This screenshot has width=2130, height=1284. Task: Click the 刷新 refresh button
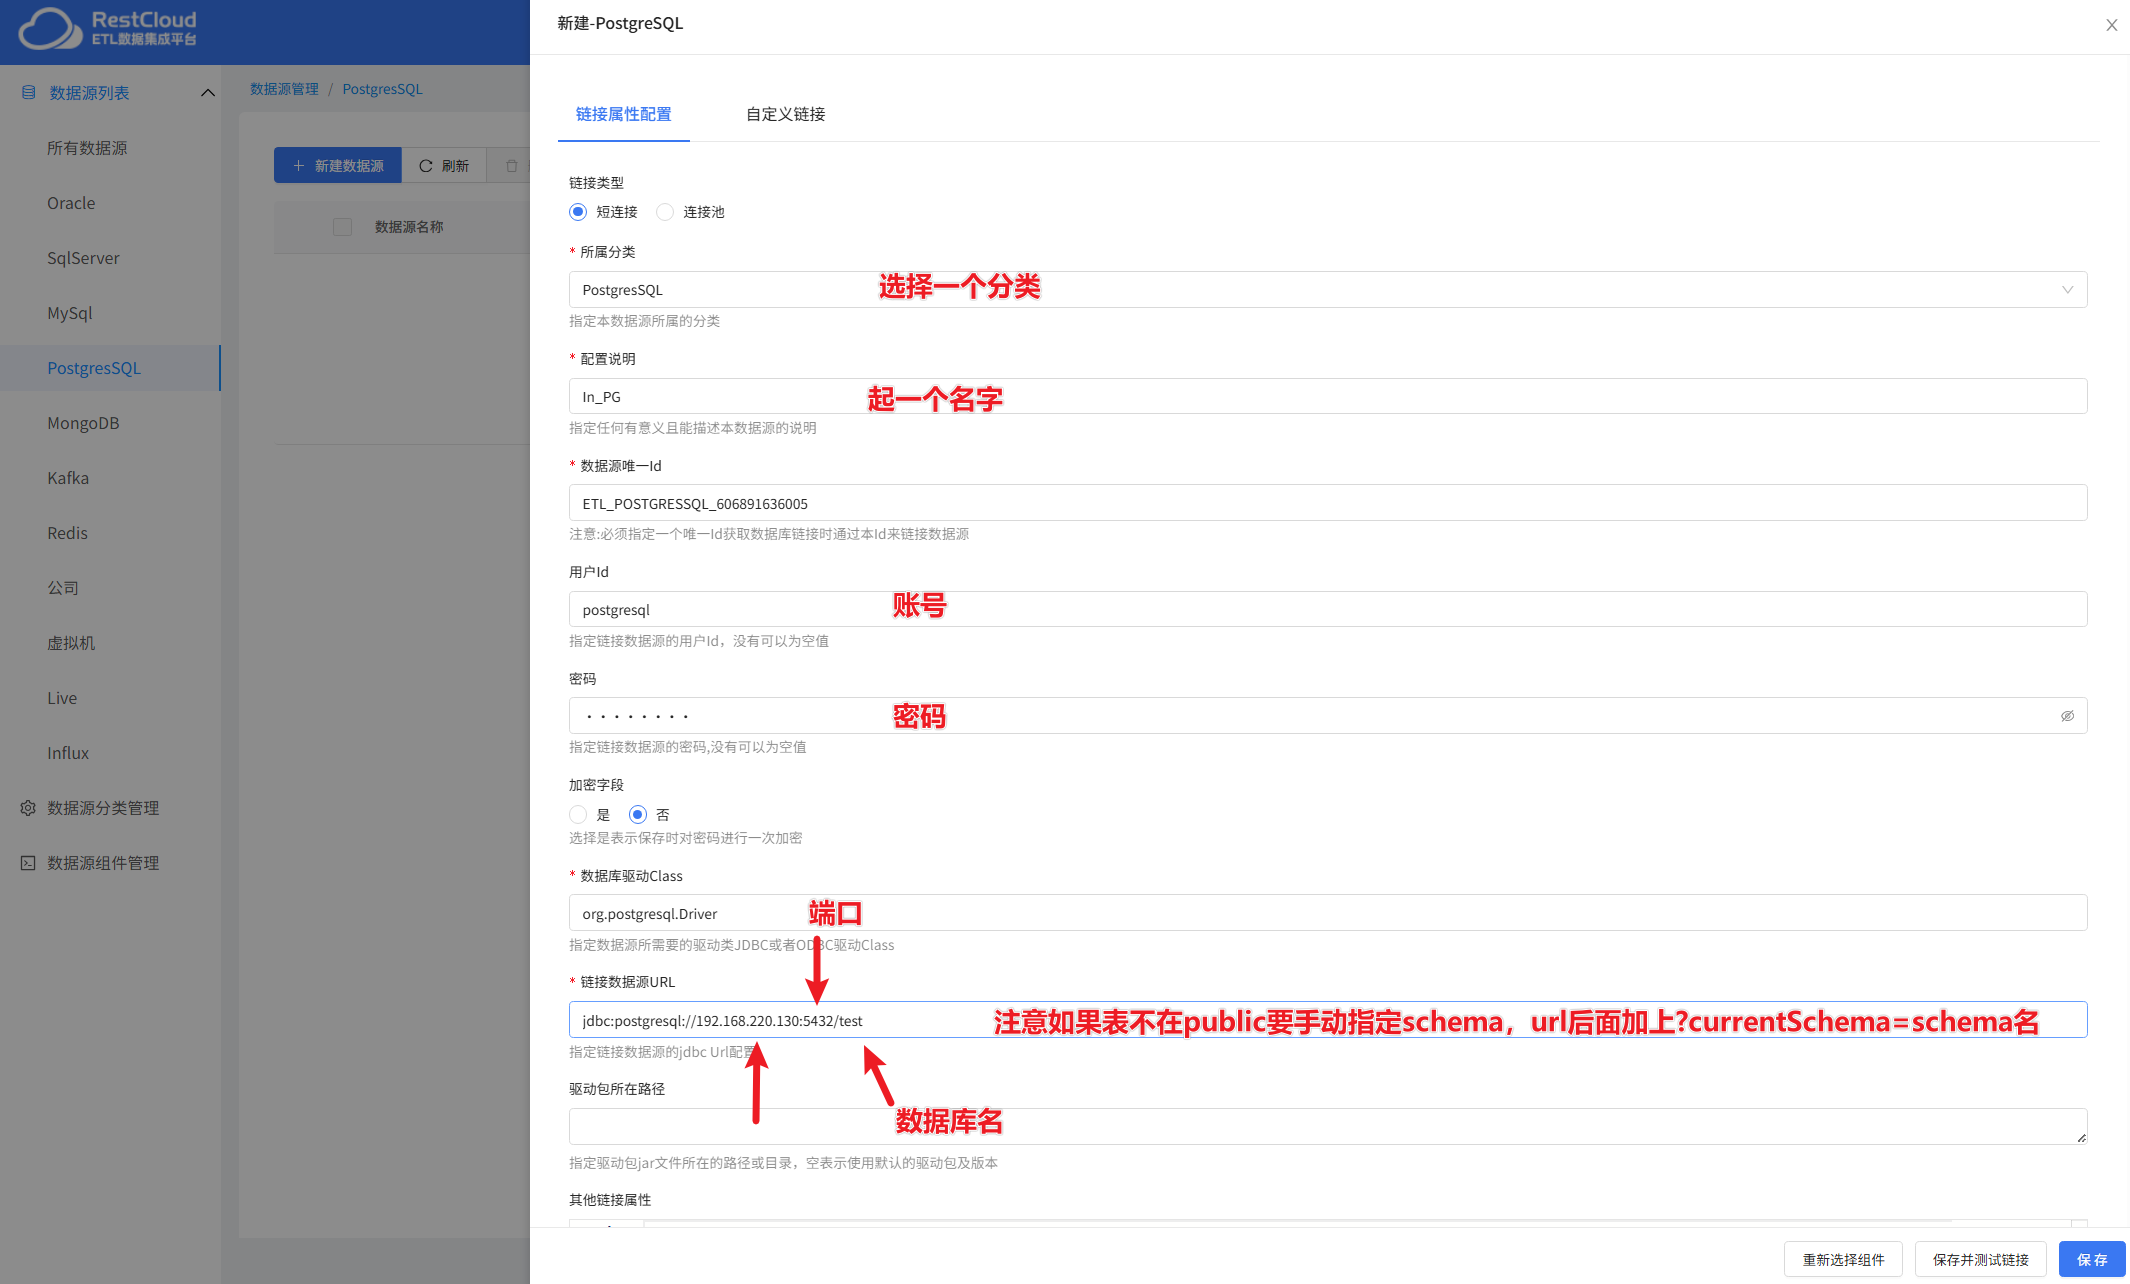[x=444, y=166]
